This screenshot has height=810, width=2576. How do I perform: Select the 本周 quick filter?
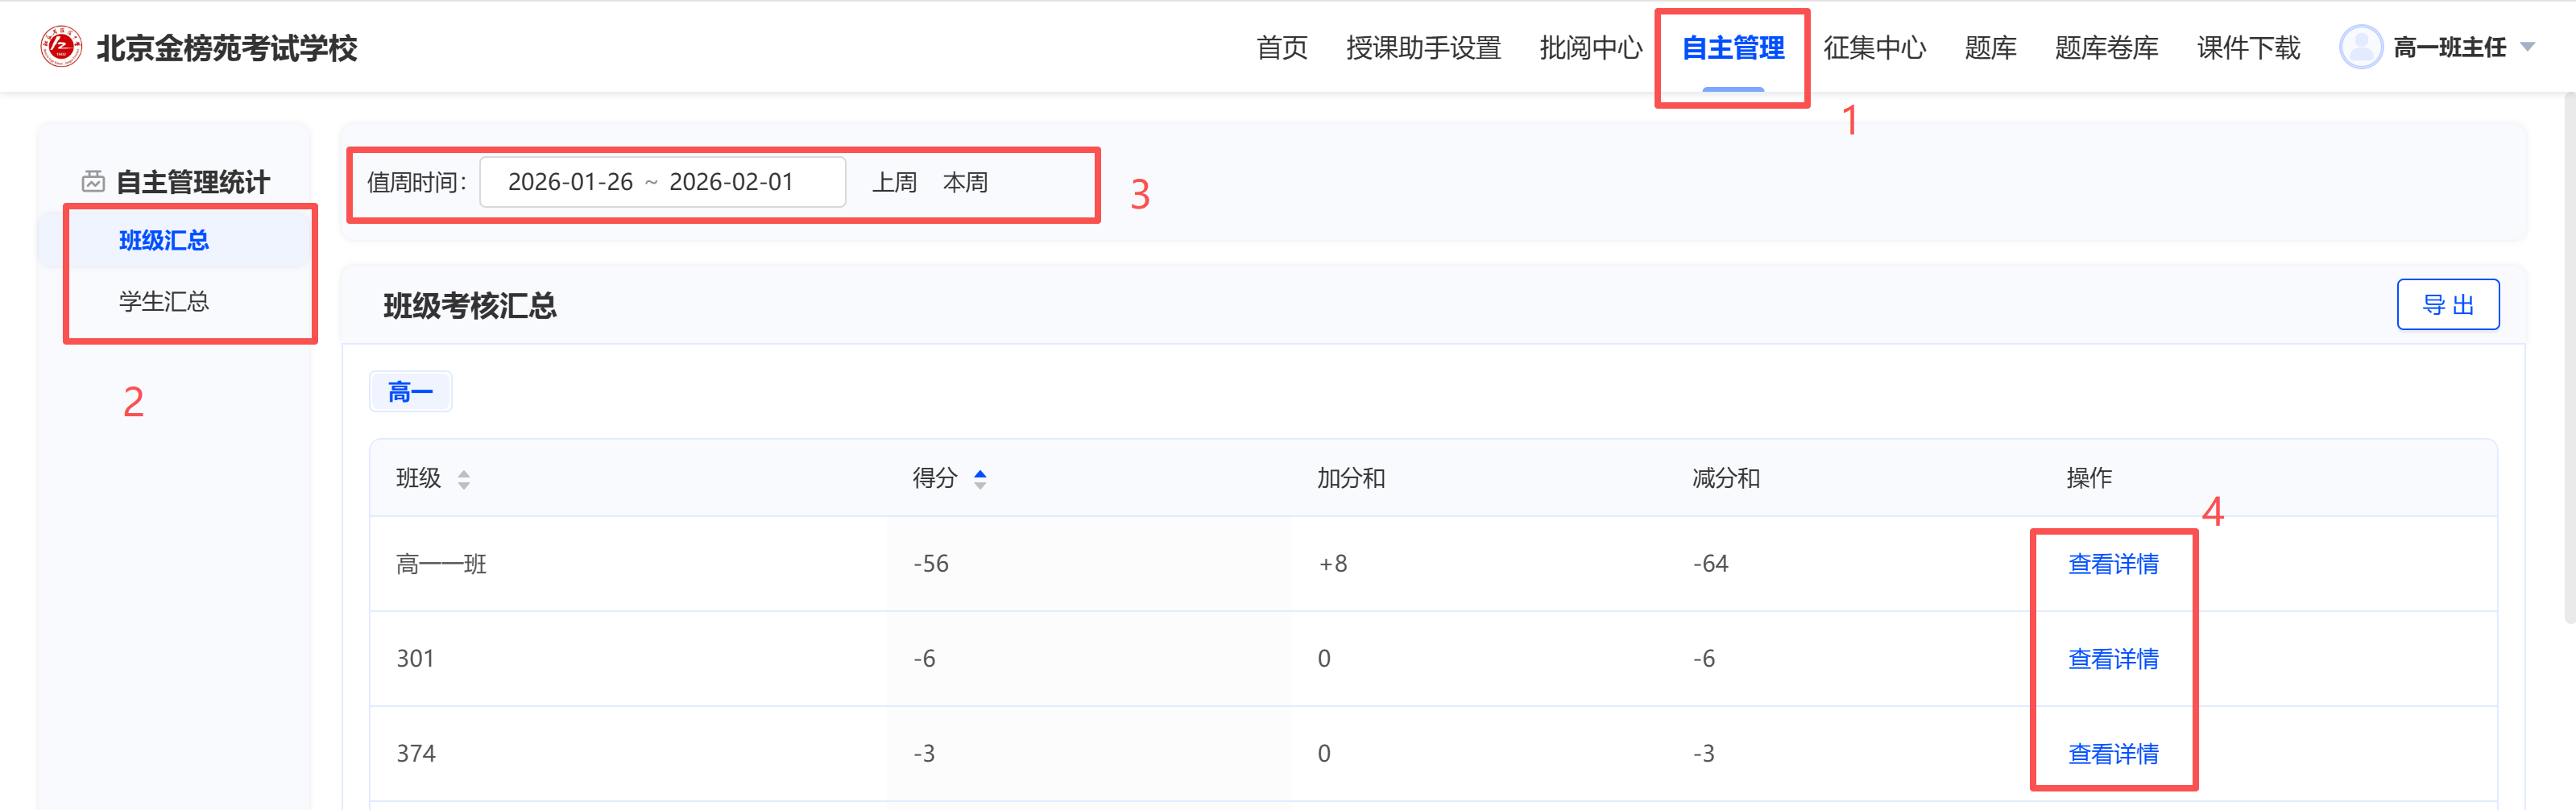point(965,182)
